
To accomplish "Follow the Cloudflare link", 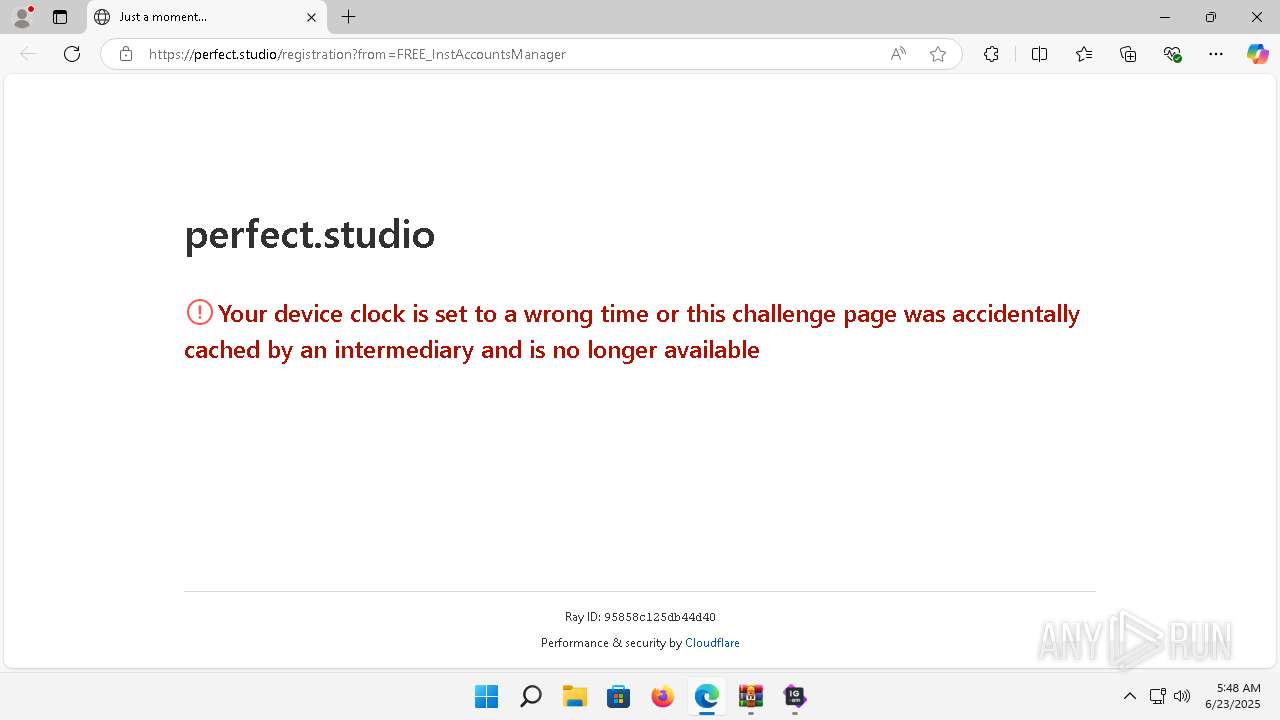I will click(712, 643).
